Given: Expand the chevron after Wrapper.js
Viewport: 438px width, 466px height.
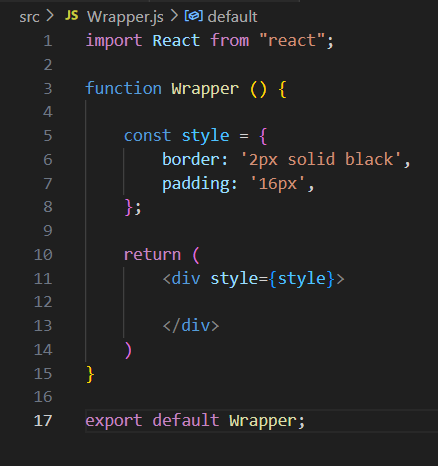Looking at the screenshot, I should pyautogui.click(x=174, y=16).
